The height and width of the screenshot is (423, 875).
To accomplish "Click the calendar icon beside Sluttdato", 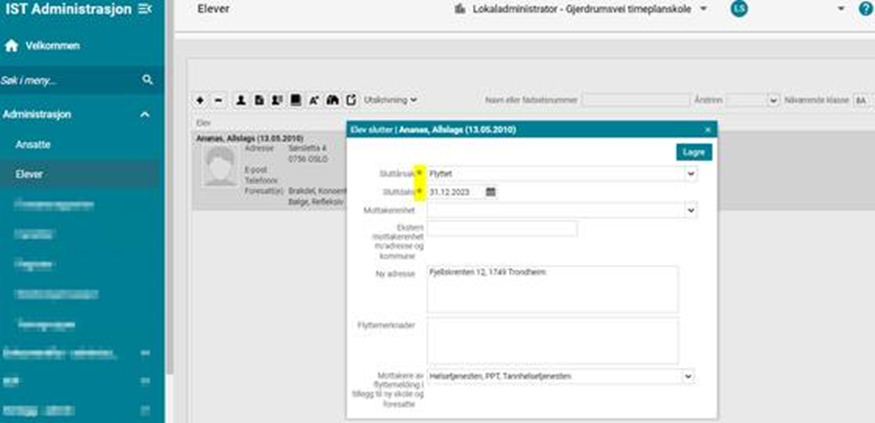I will [491, 192].
